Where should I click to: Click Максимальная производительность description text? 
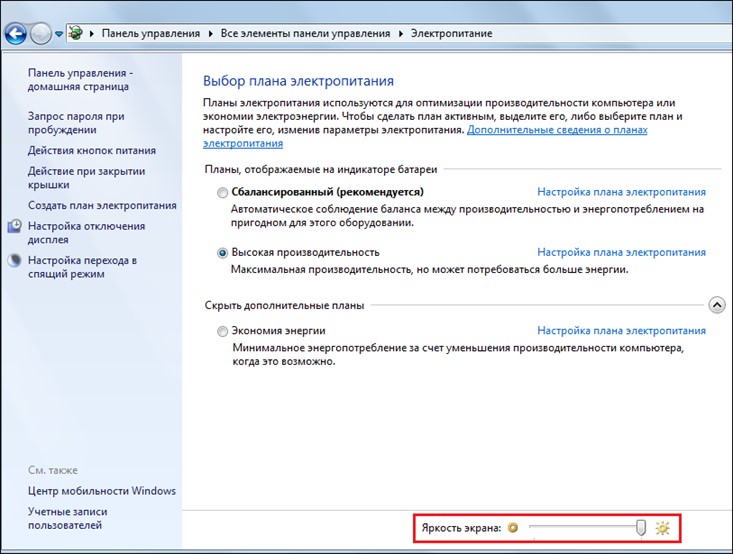click(x=430, y=270)
